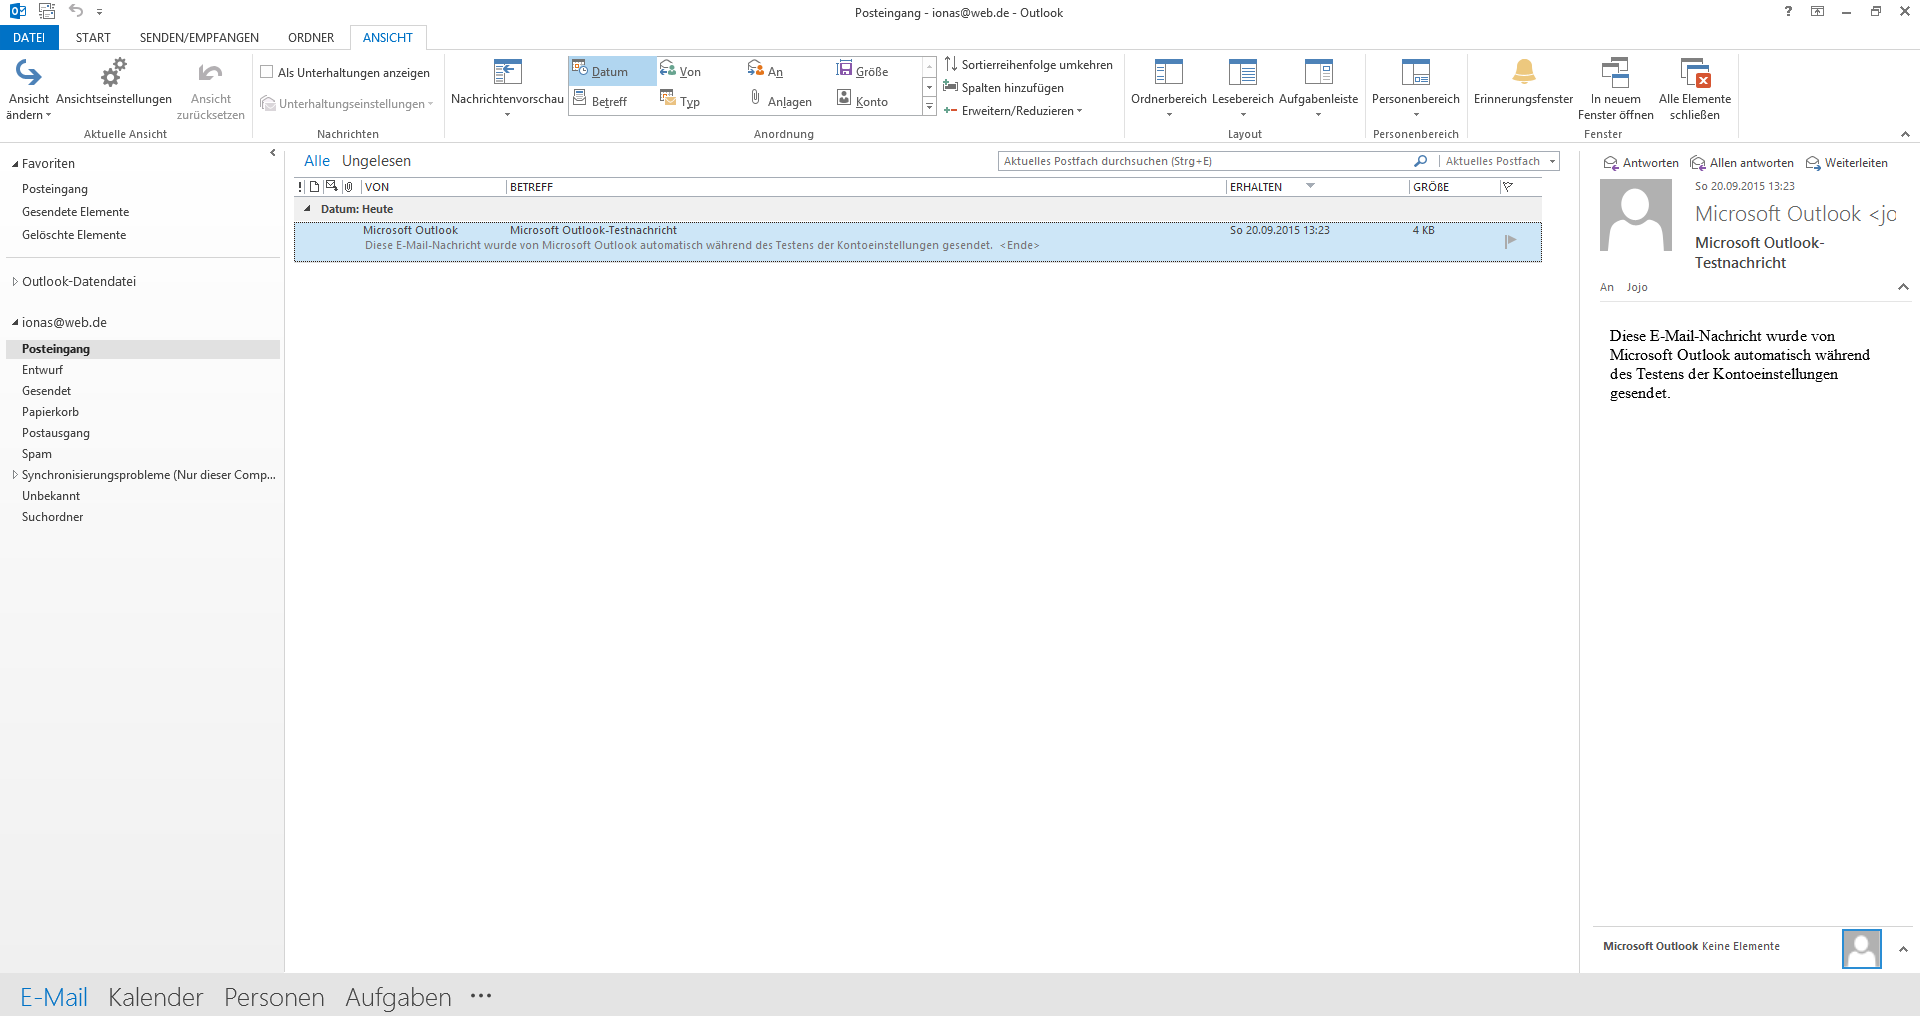Open the Erinnerungsfenster bell icon

point(1523,72)
